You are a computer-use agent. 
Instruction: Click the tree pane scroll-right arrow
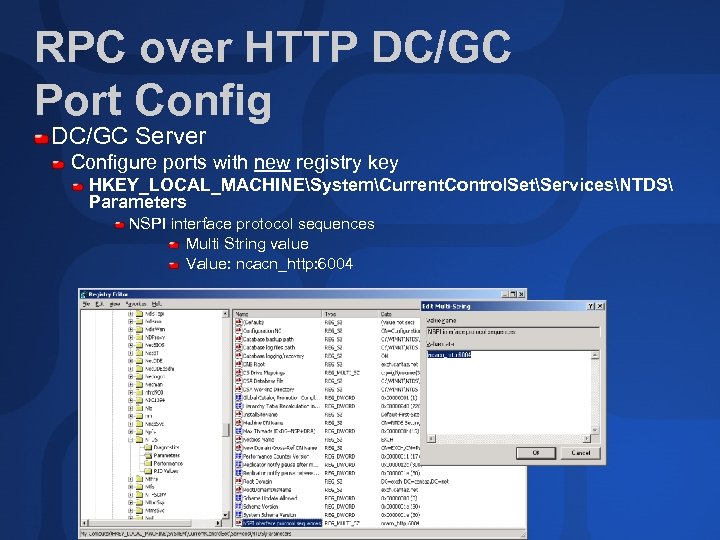[x=218, y=523]
